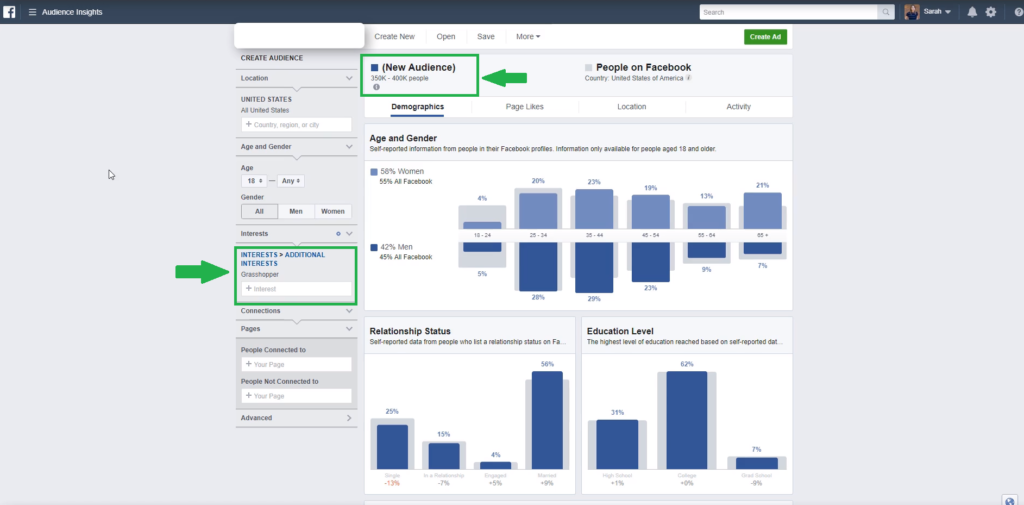
Task: Open the settings gear icon
Action: pyautogui.click(x=991, y=12)
